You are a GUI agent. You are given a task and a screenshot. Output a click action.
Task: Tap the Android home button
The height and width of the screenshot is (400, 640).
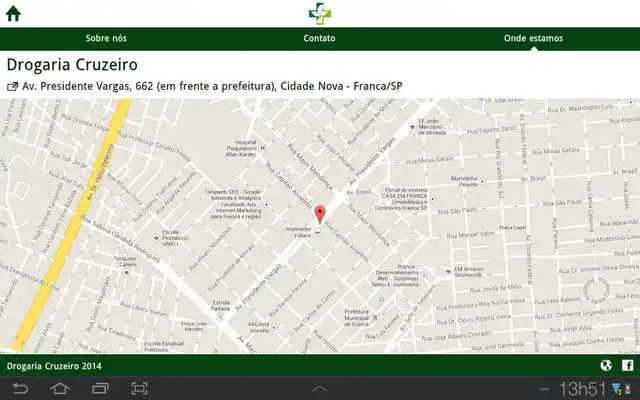coord(60,388)
